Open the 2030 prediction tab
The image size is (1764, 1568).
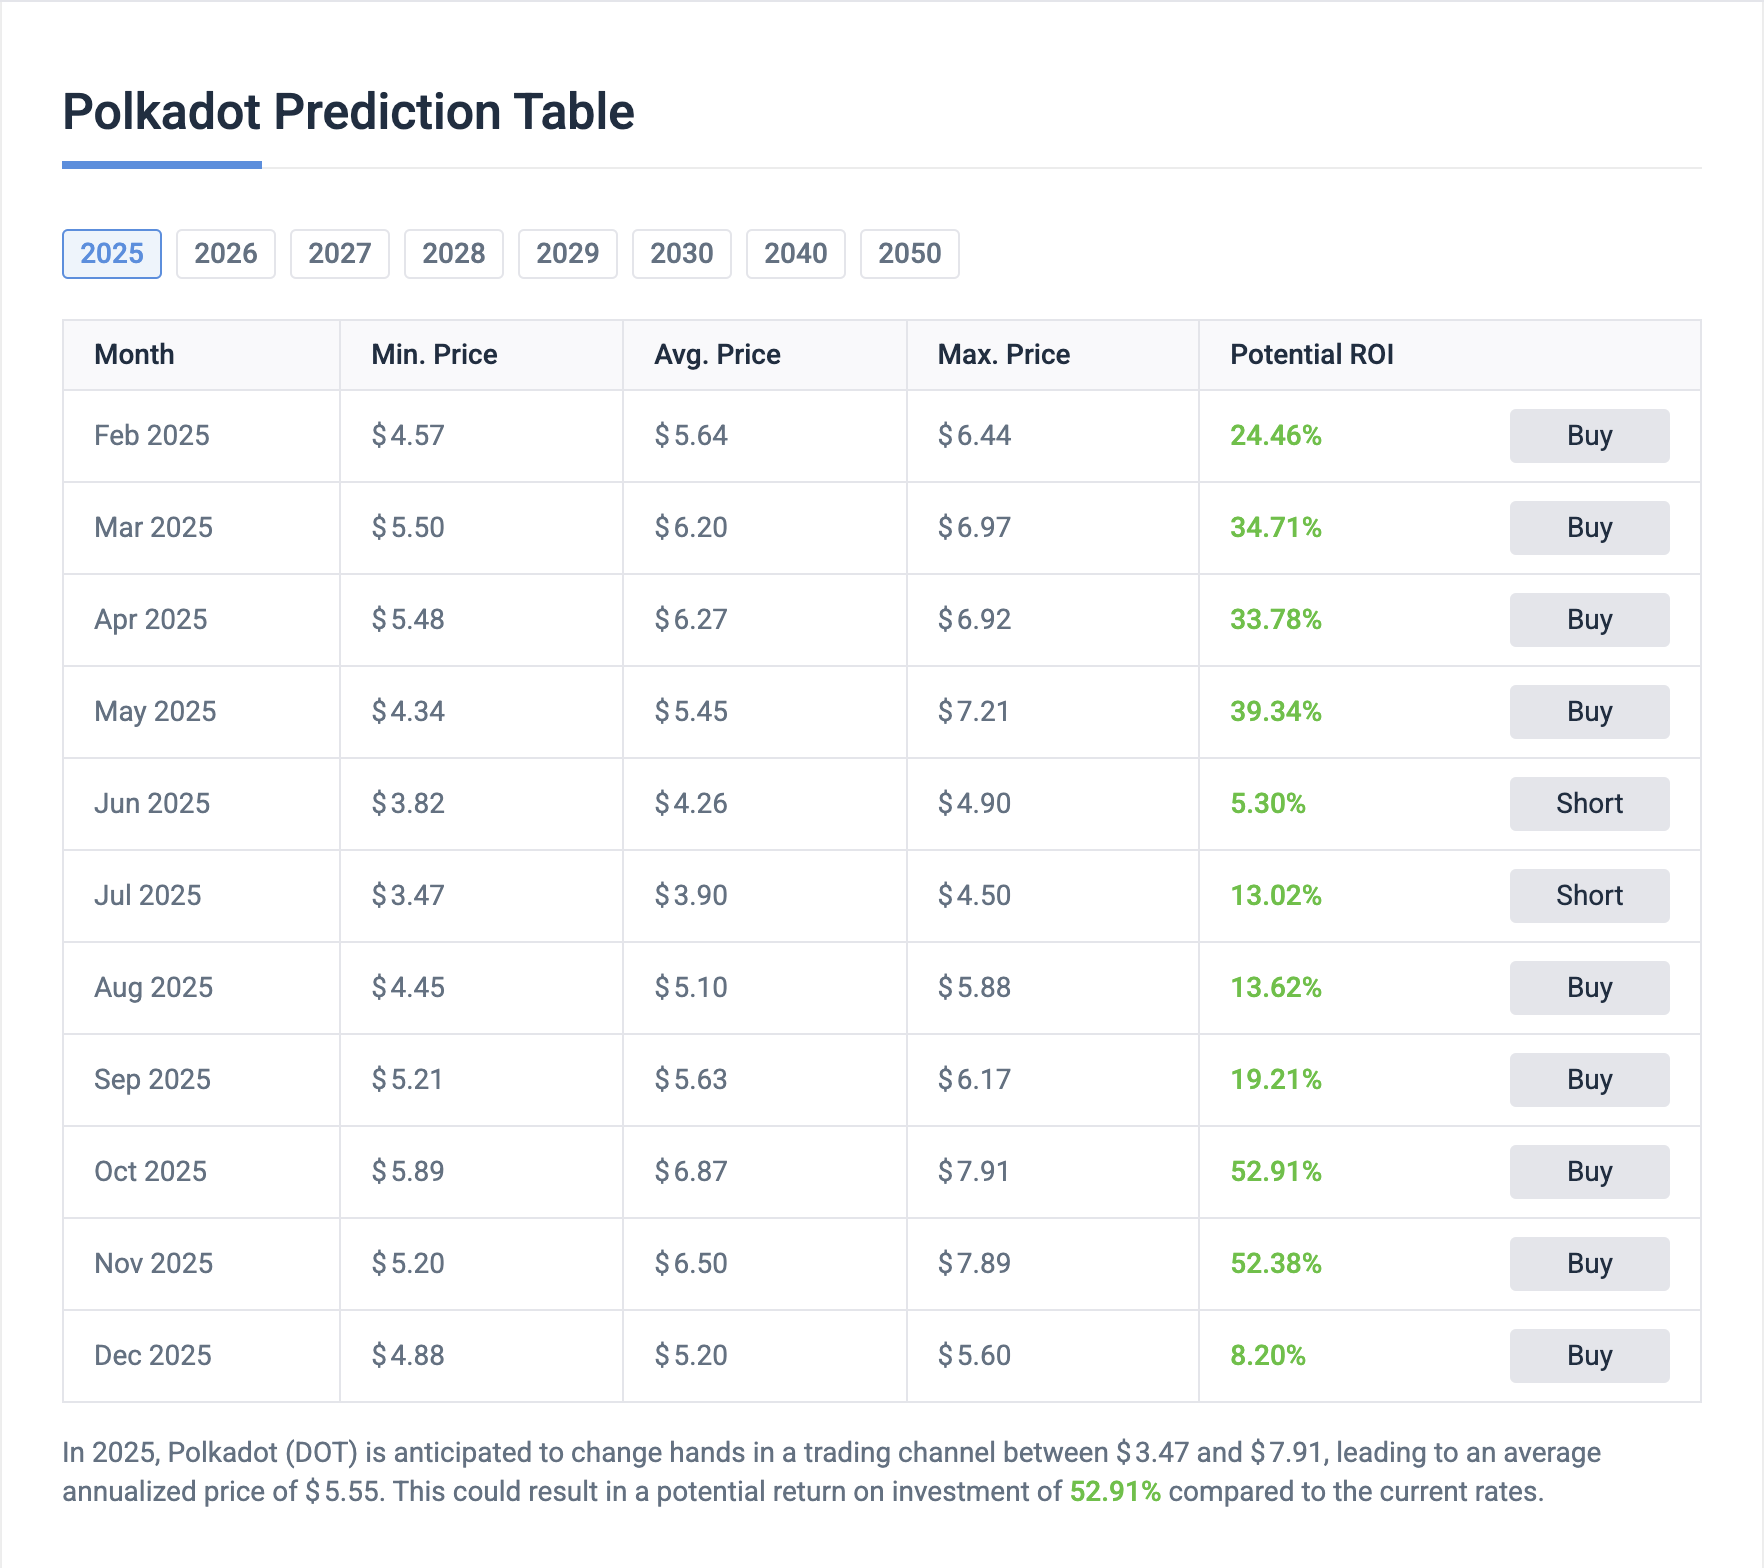coord(682,254)
